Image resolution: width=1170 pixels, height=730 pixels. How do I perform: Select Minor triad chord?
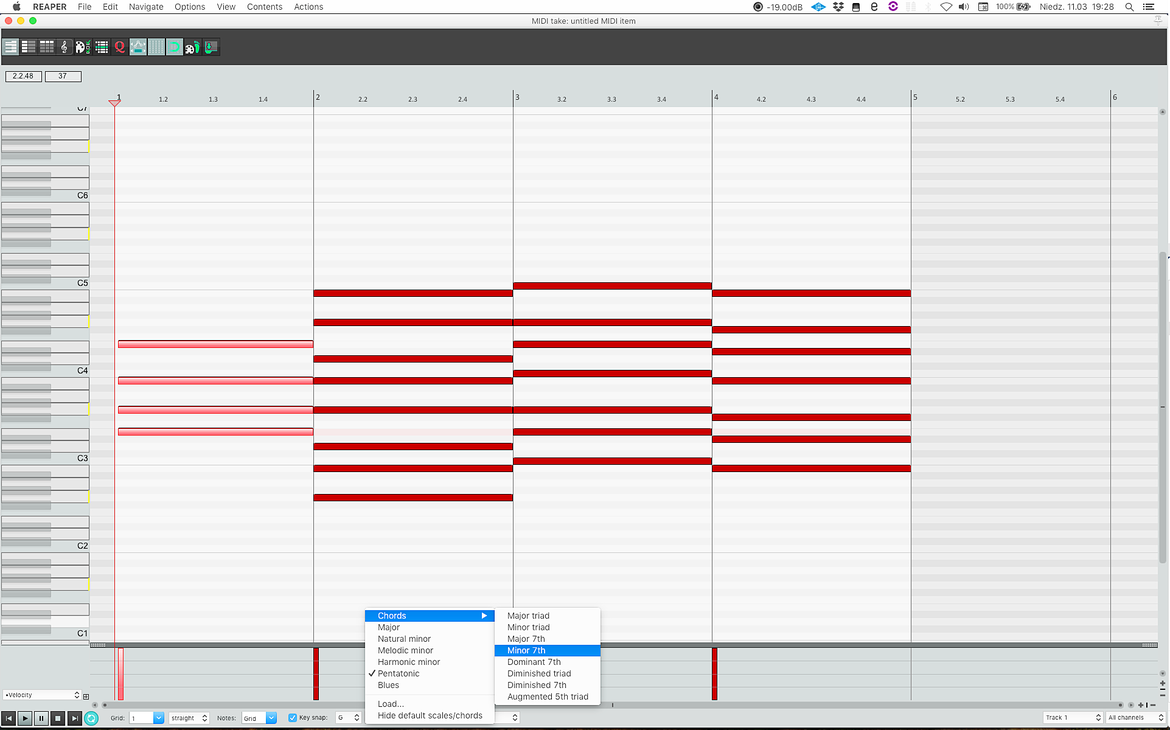coord(547,627)
